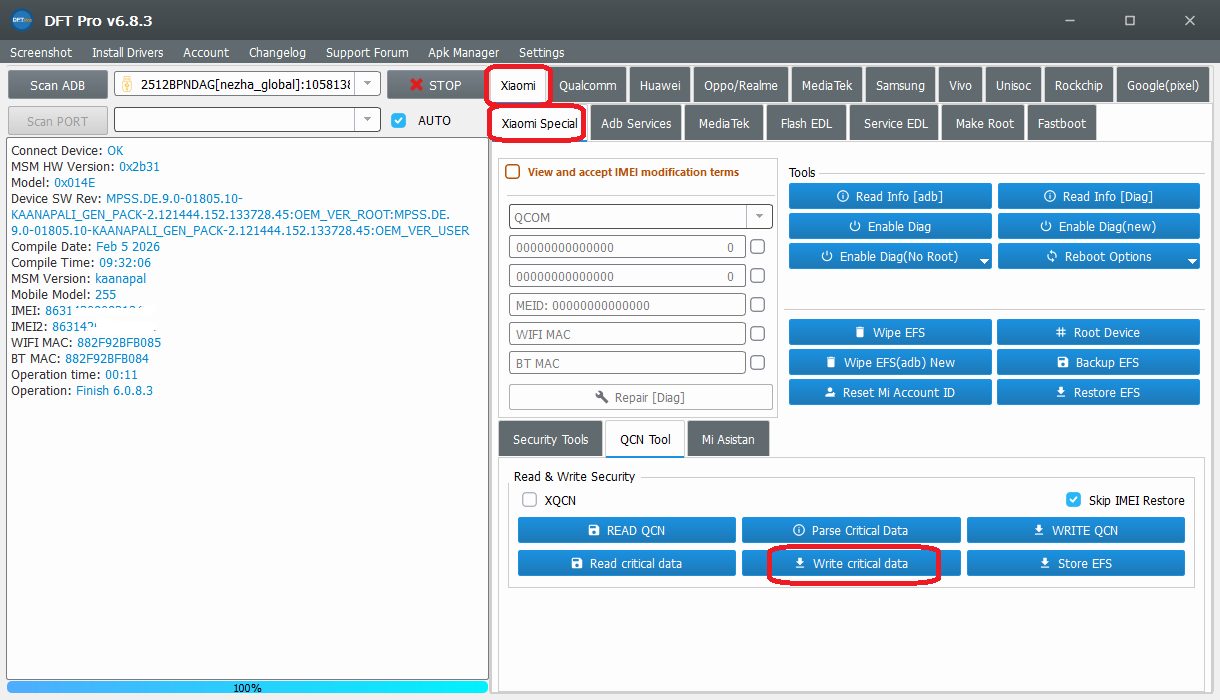Open the Apk Manager menu
The width and height of the screenshot is (1220, 700).
(463, 52)
